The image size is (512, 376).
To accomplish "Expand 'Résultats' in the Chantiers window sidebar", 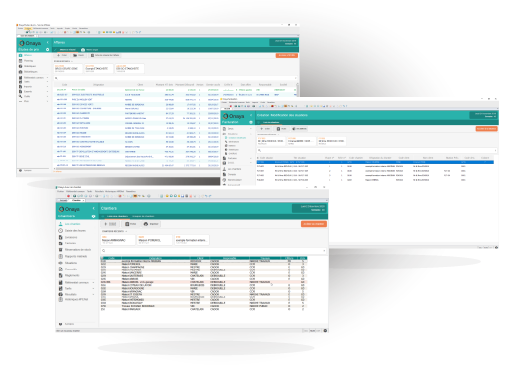I will (93, 294).
